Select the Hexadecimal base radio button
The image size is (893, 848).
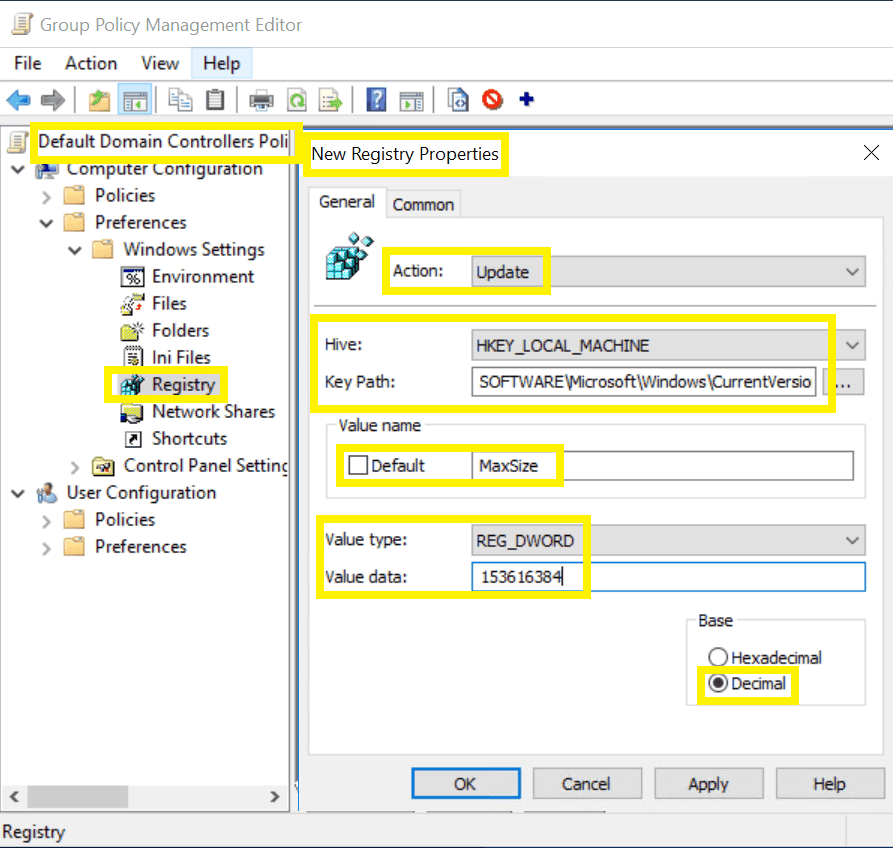coord(718,657)
